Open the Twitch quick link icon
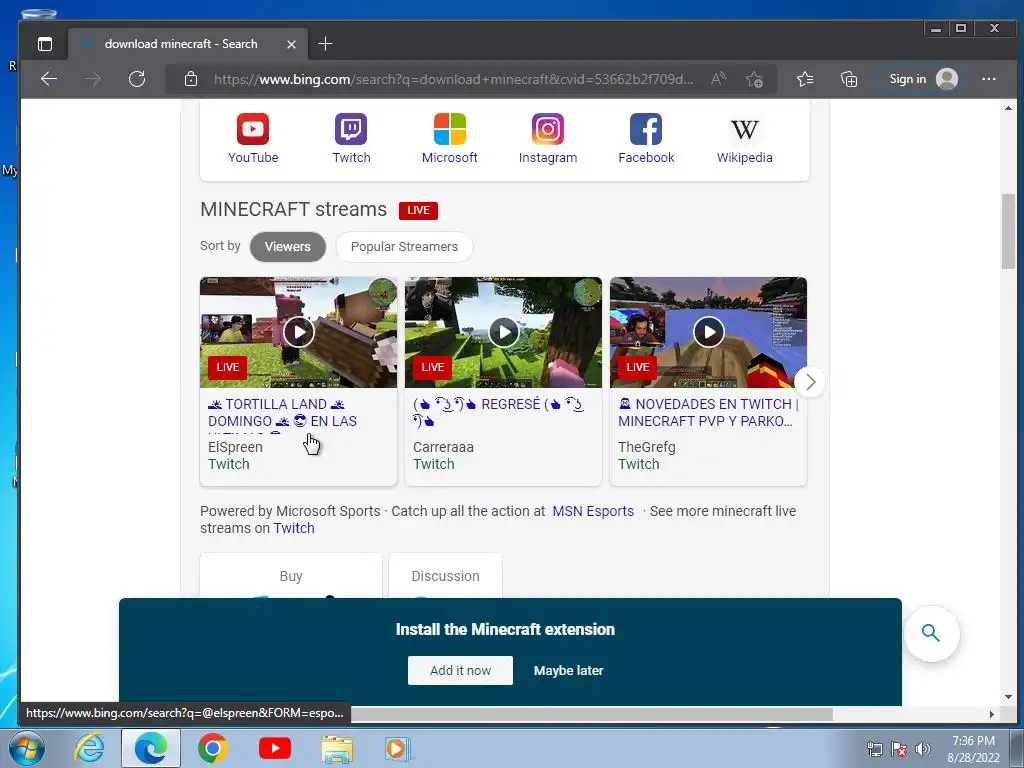This screenshot has height=768, width=1024. (x=351, y=129)
